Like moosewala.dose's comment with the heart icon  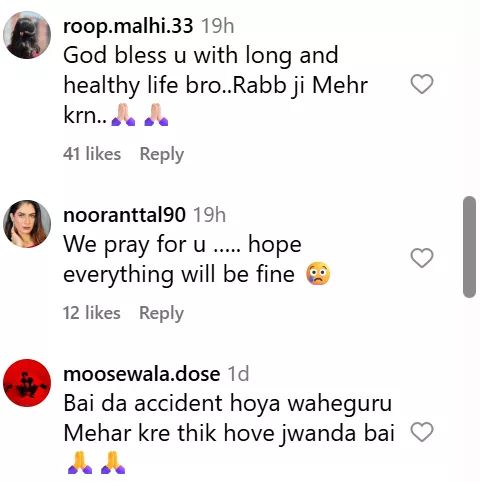point(422,432)
